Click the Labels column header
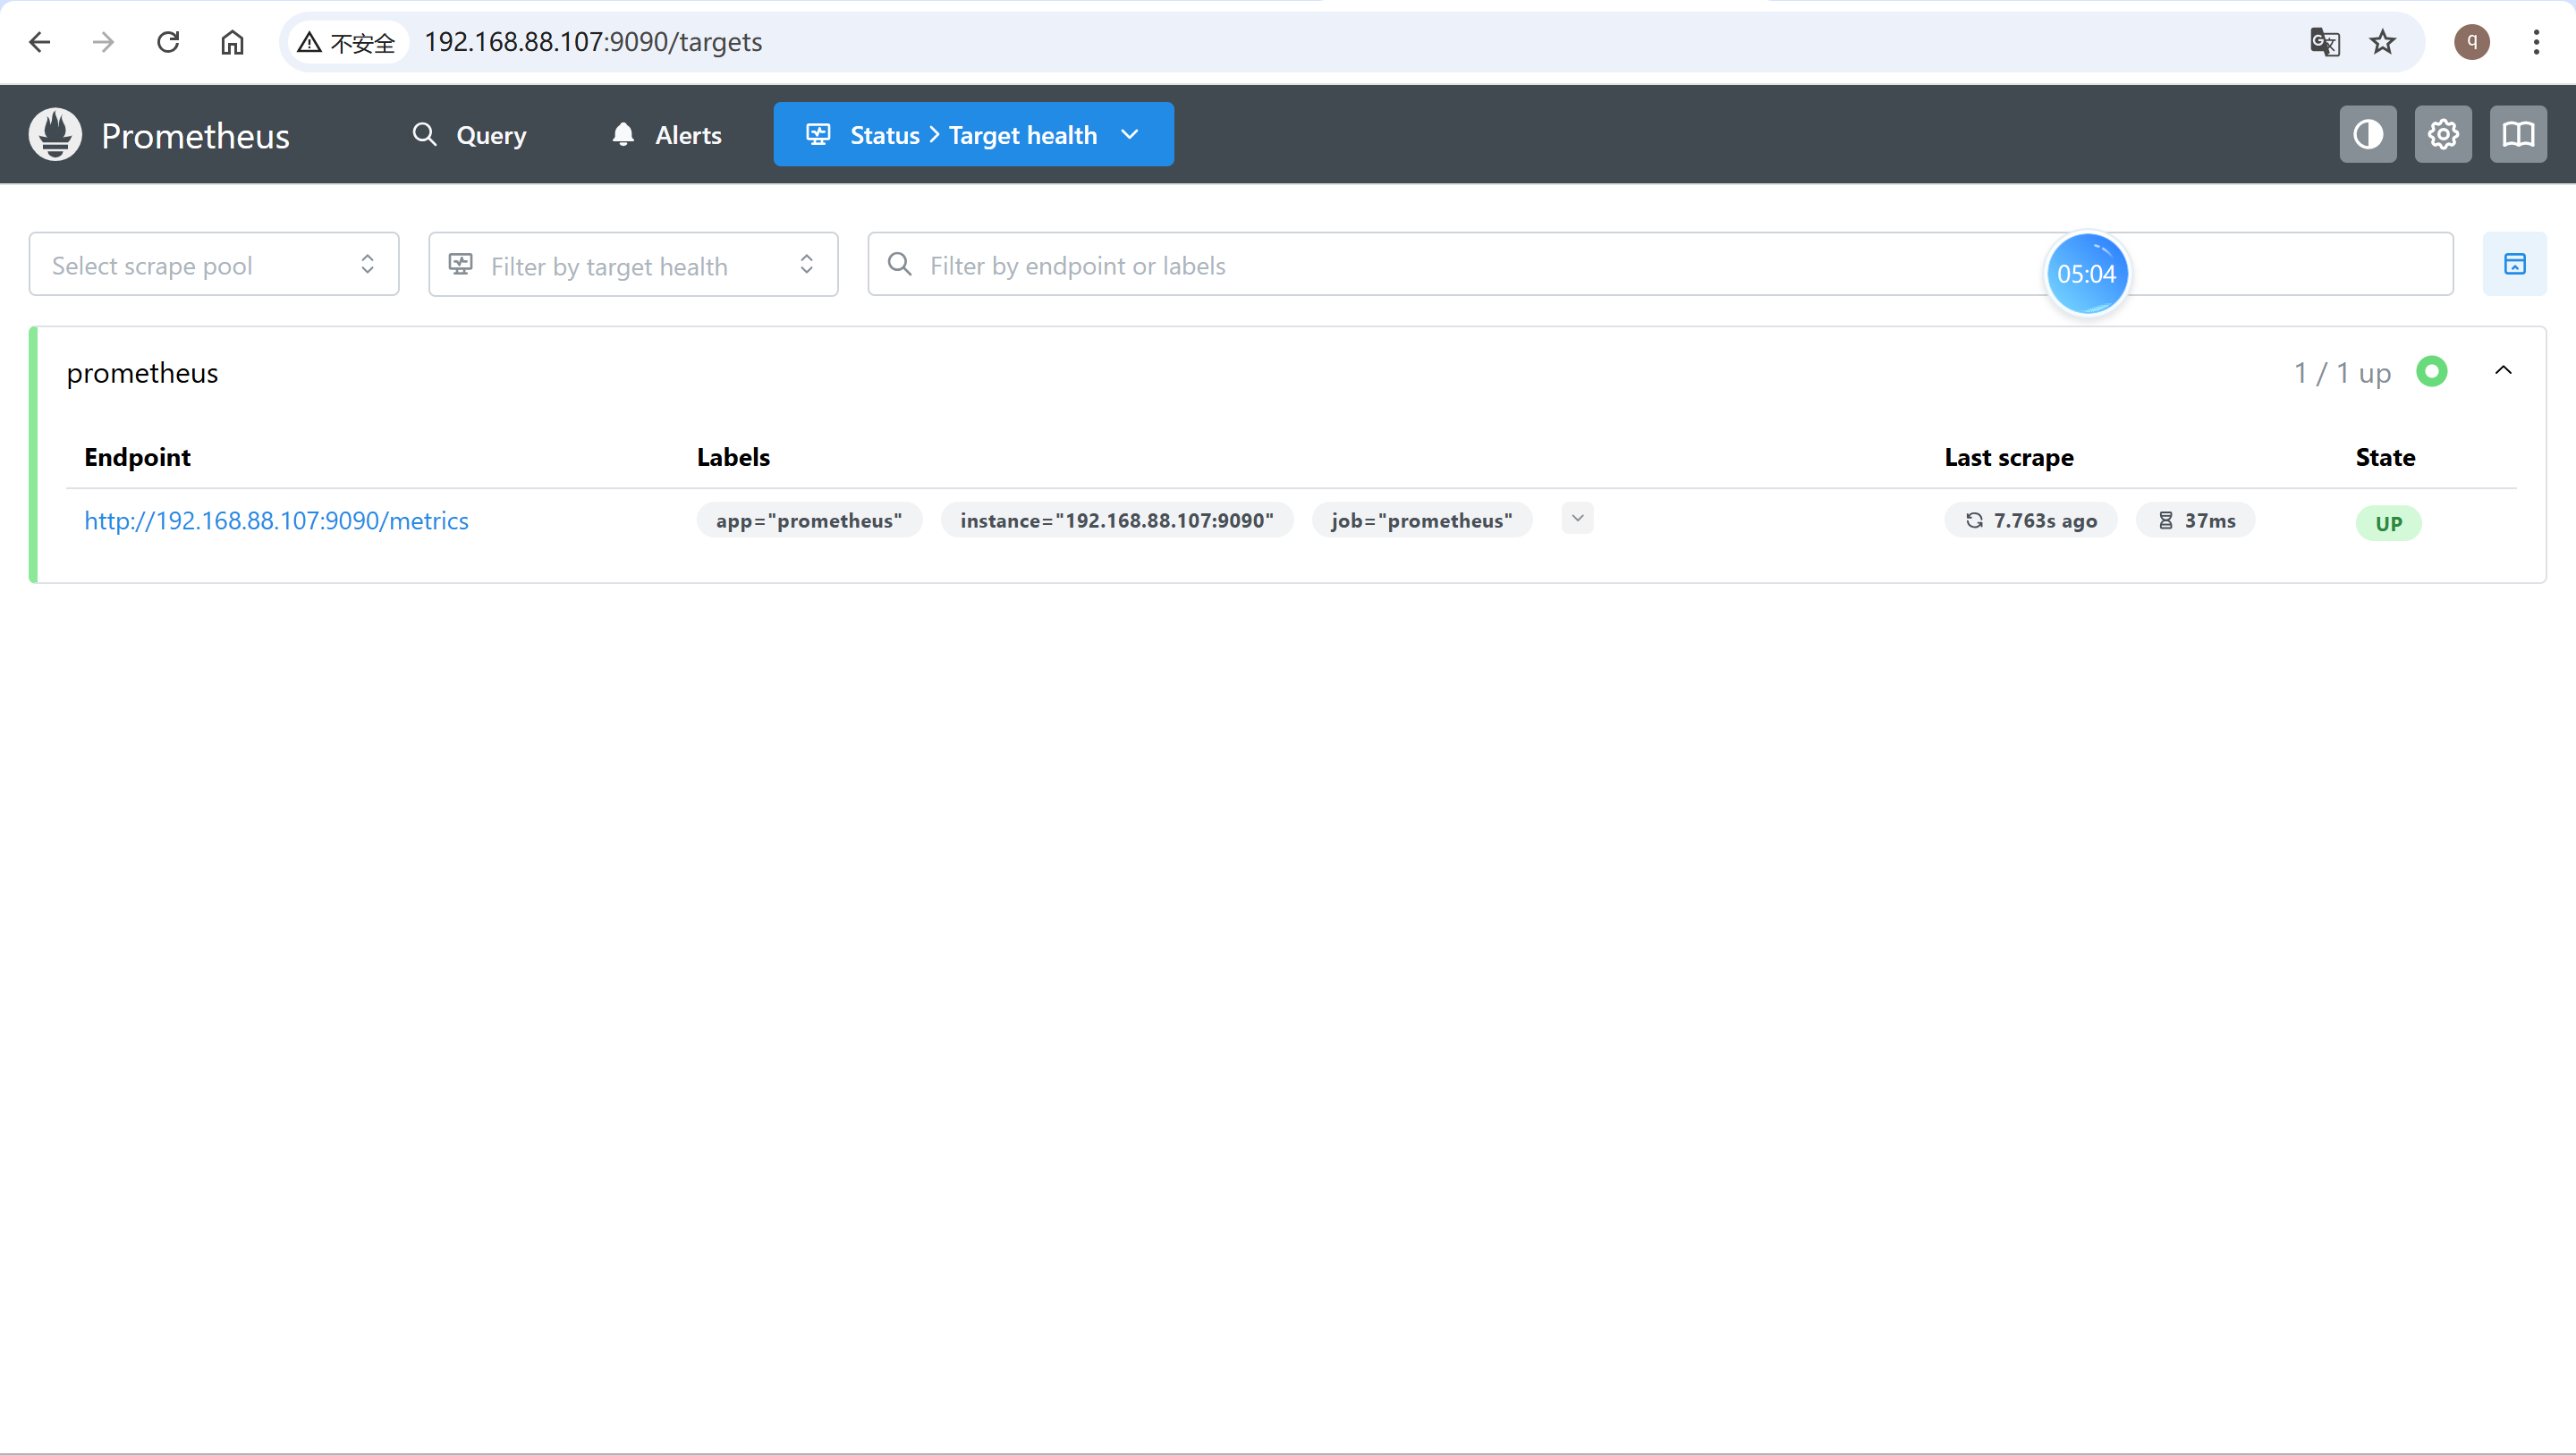 pyautogui.click(x=733, y=457)
